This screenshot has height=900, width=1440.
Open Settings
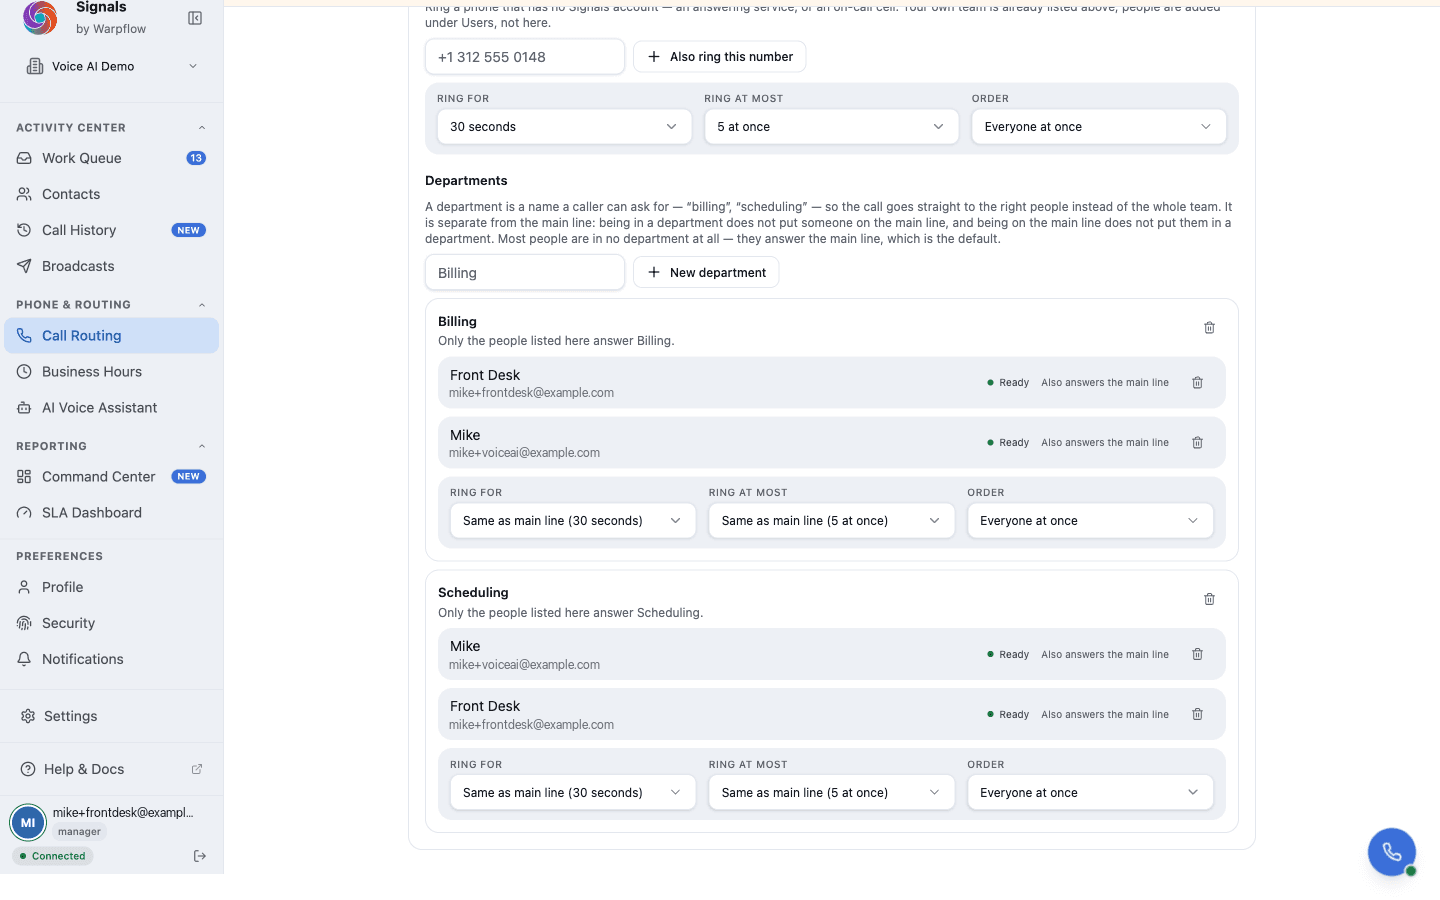pyautogui.click(x=112, y=716)
